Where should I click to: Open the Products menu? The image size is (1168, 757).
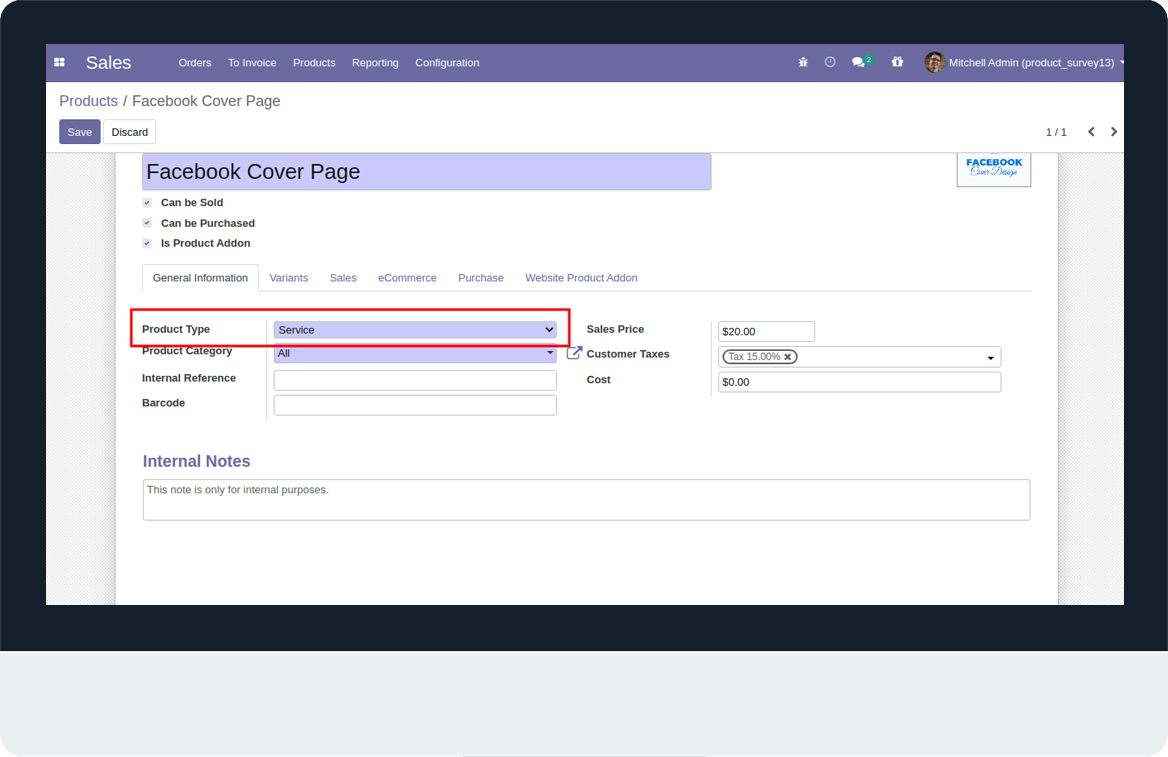[314, 63]
